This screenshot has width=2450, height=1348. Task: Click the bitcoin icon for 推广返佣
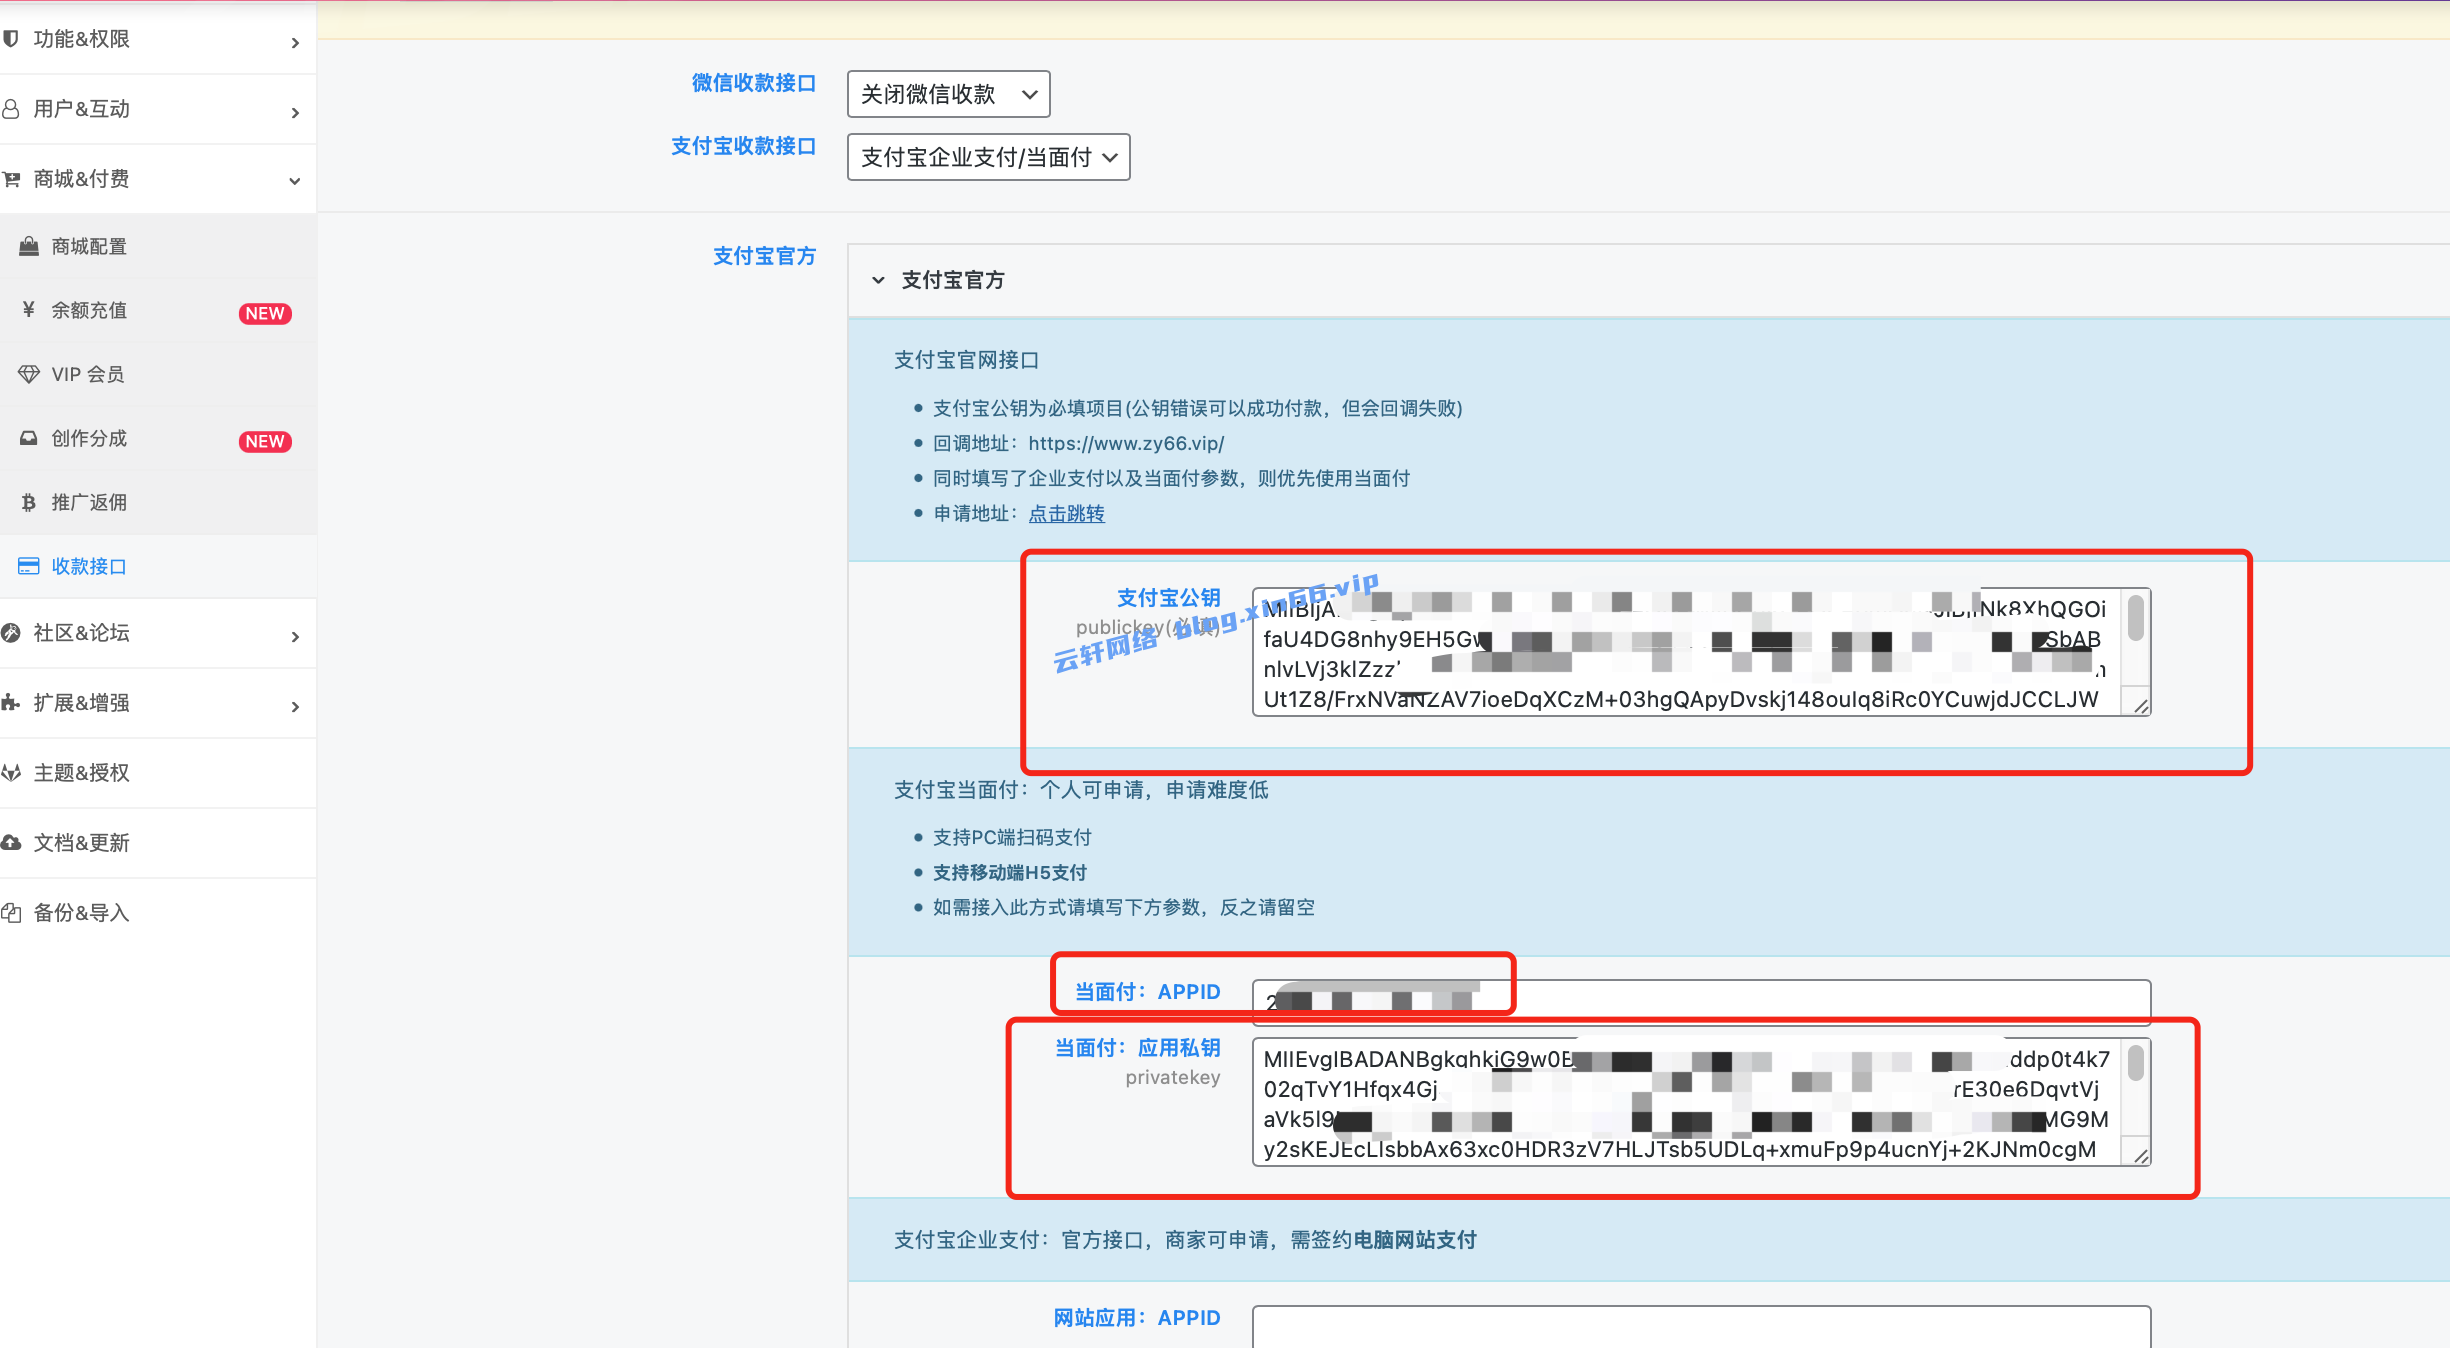(29, 502)
